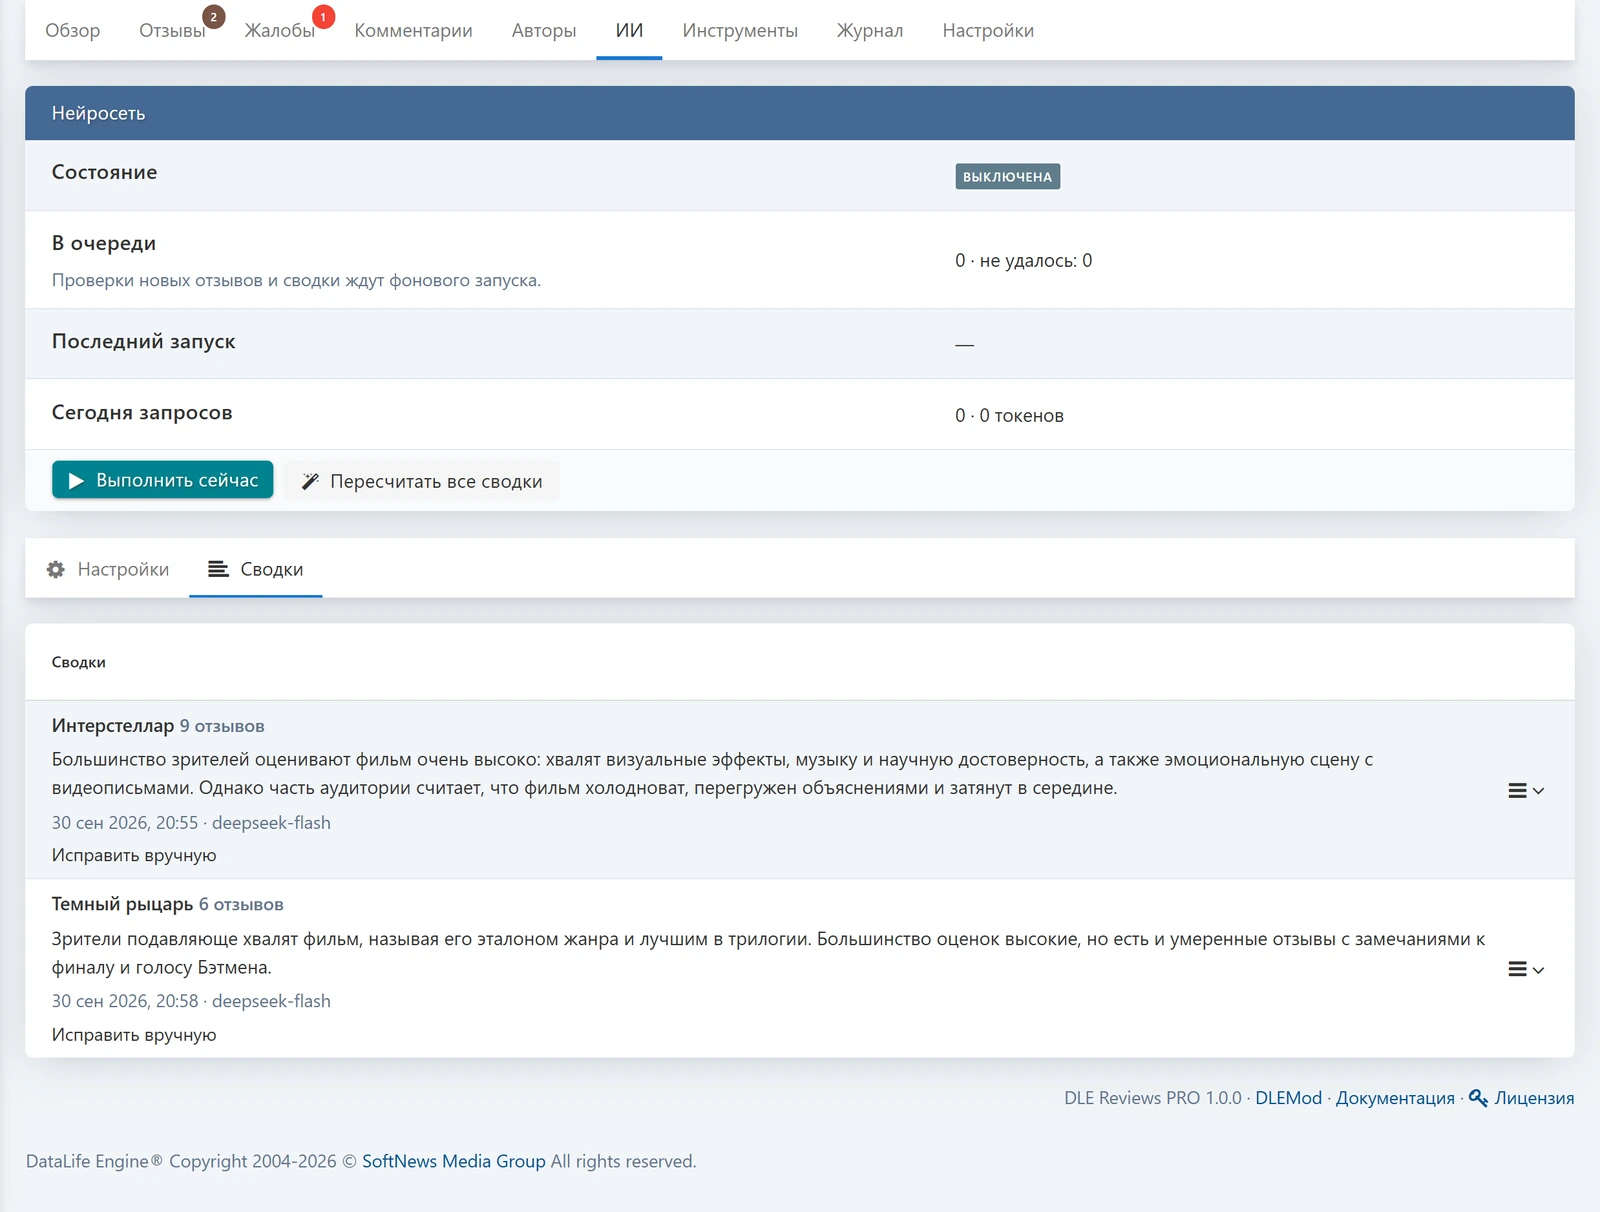The width and height of the screenshot is (1600, 1212).
Task: Click the 30 сен 2026, 20:55 timestamp
Action: pos(125,823)
